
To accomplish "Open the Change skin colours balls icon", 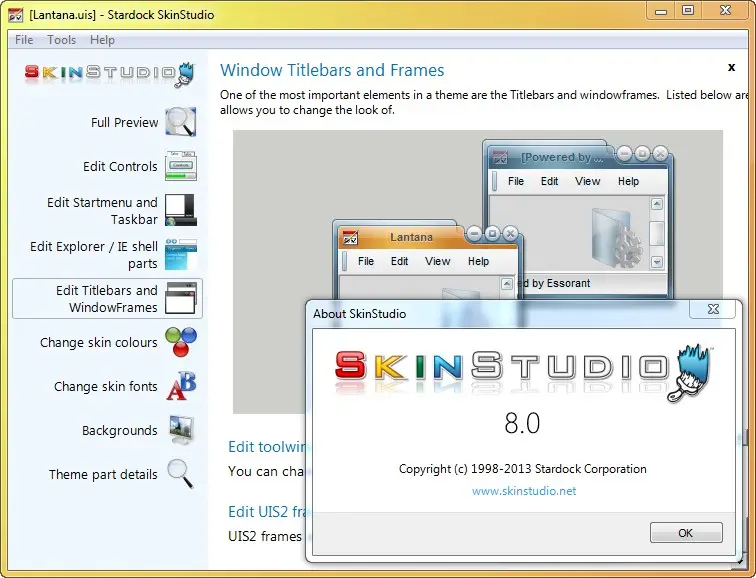I will coord(181,342).
